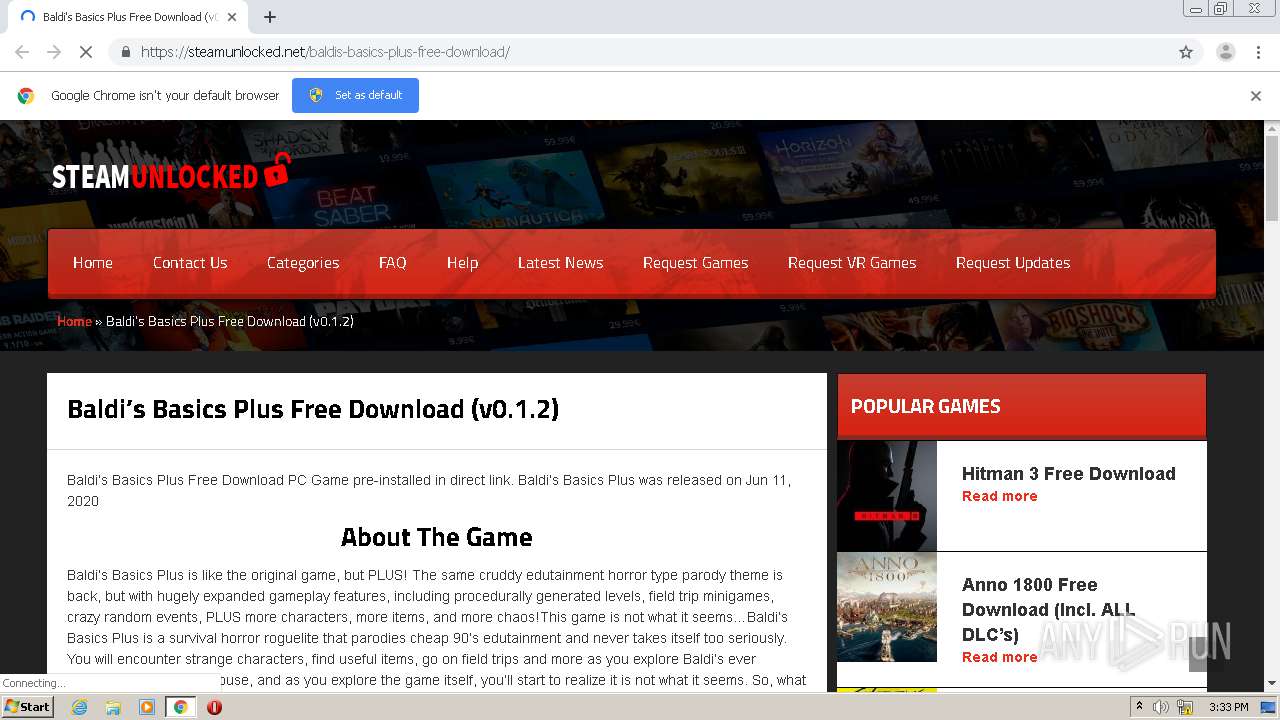Go to Request Updates page
Viewport: 1280px width, 720px height.
click(x=1013, y=263)
